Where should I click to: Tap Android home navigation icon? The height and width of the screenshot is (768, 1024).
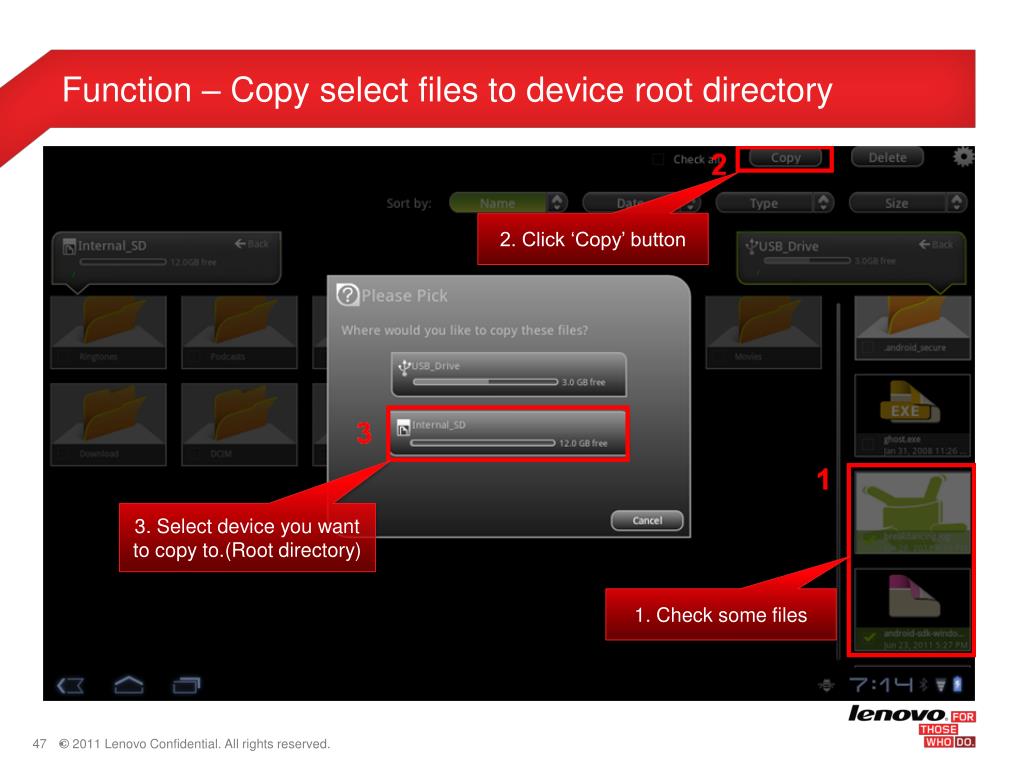[129, 684]
